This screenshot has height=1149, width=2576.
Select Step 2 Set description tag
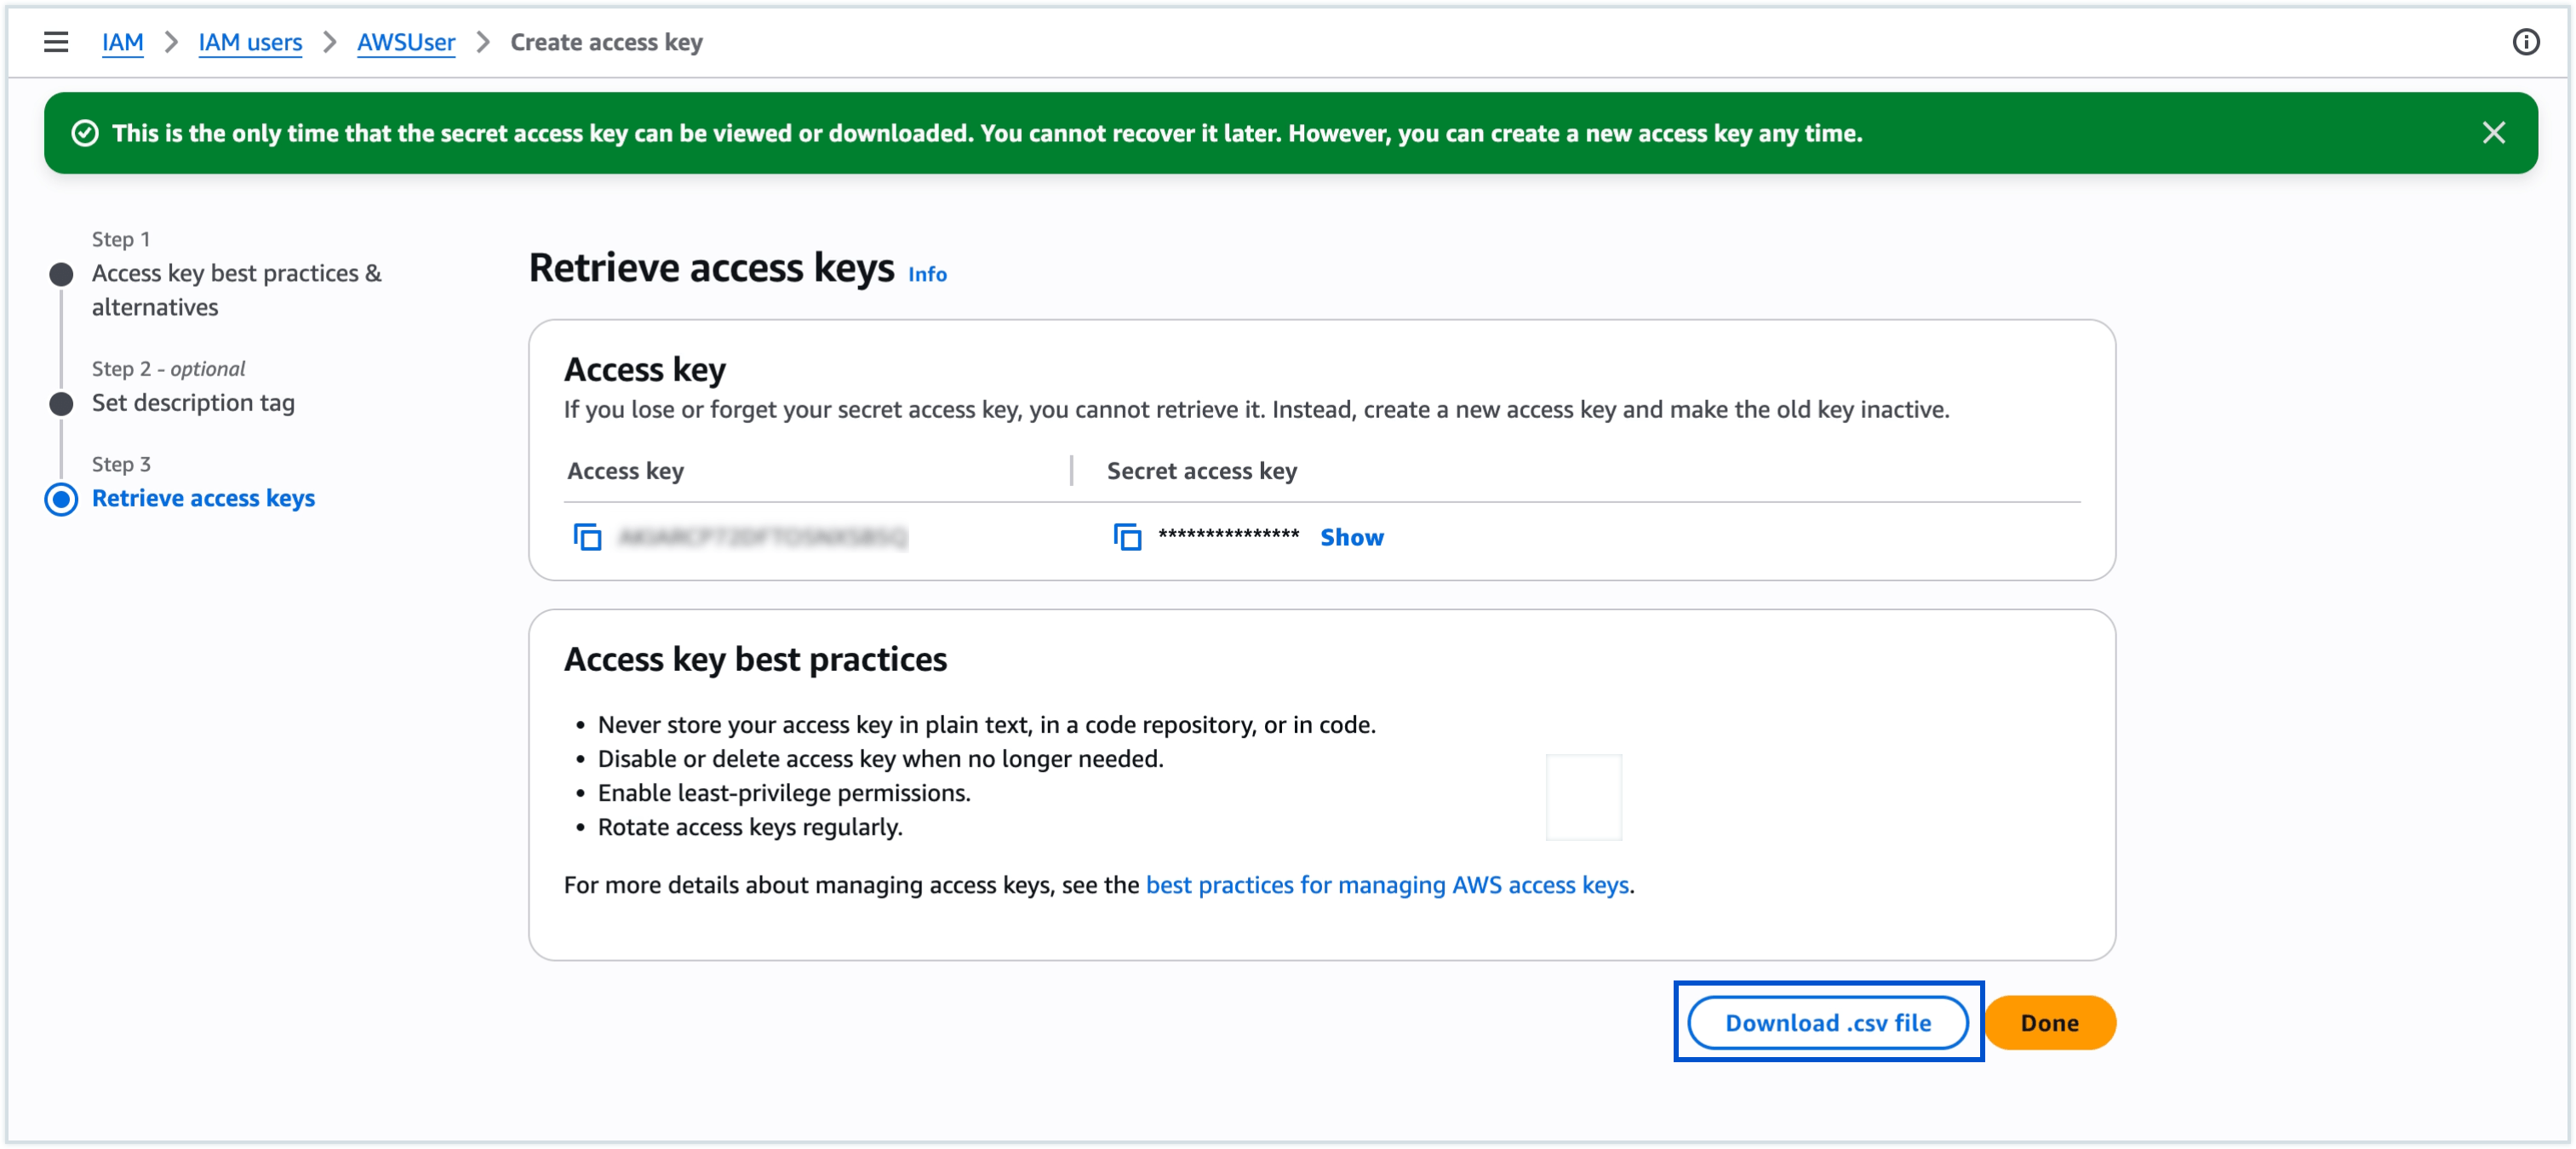pos(193,403)
